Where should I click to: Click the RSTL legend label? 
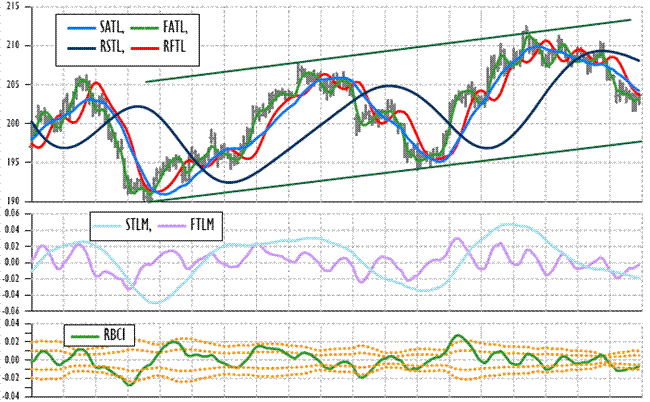(112, 46)
